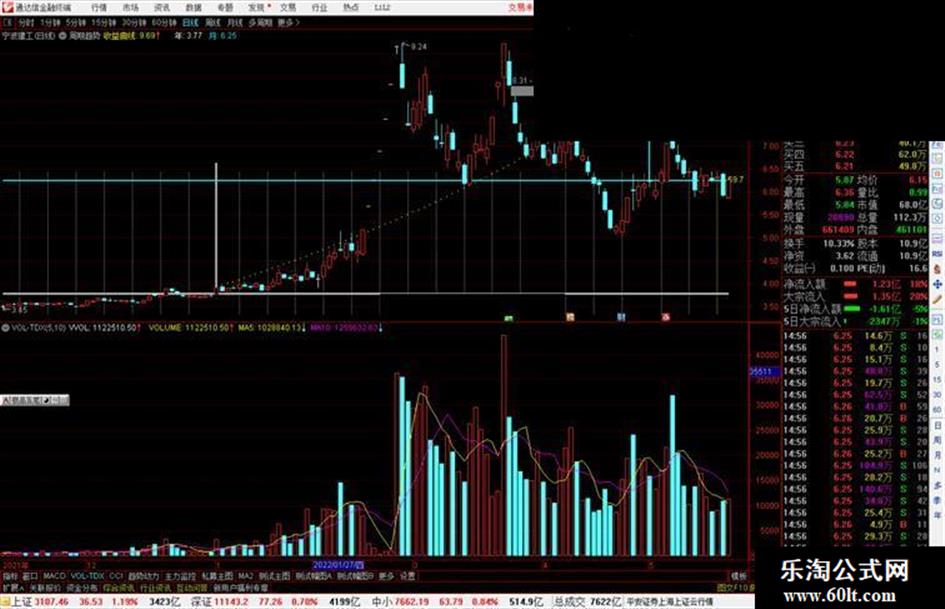Click the red 交易 button at top right
Image resolution: width=945 pixels, height=609 pixels.
click(520, 8)
